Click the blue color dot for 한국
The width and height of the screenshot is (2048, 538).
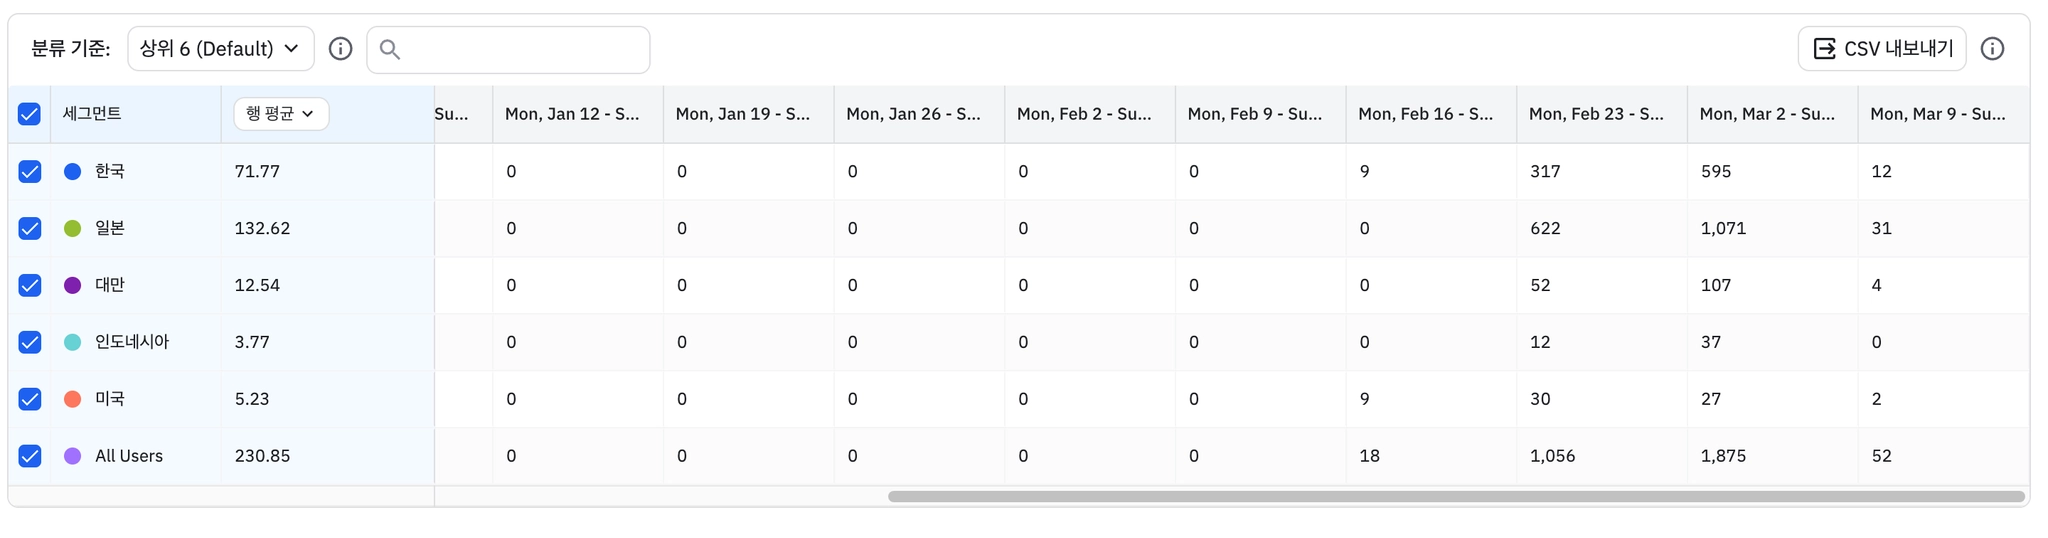(x=72, y=171)
